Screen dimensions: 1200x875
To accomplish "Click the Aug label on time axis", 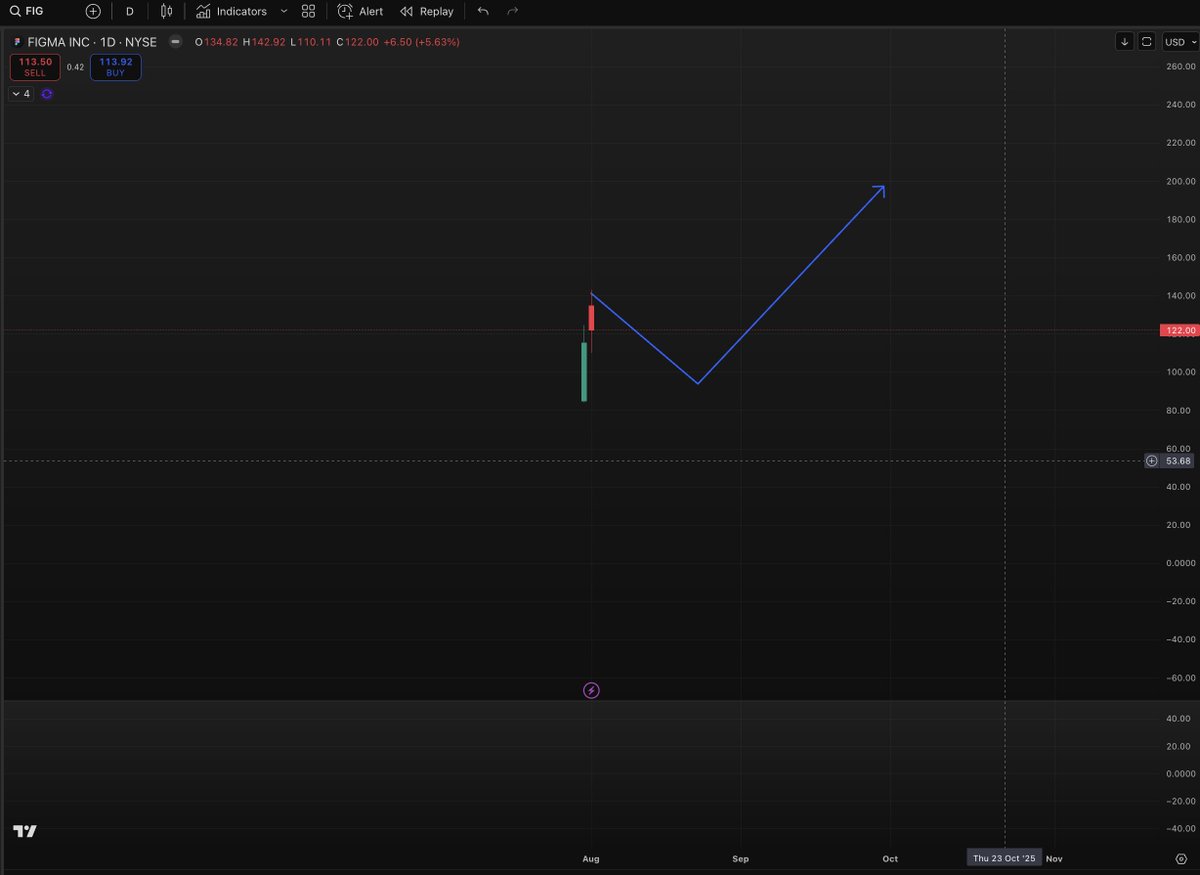I will click(x=591, y=858).
